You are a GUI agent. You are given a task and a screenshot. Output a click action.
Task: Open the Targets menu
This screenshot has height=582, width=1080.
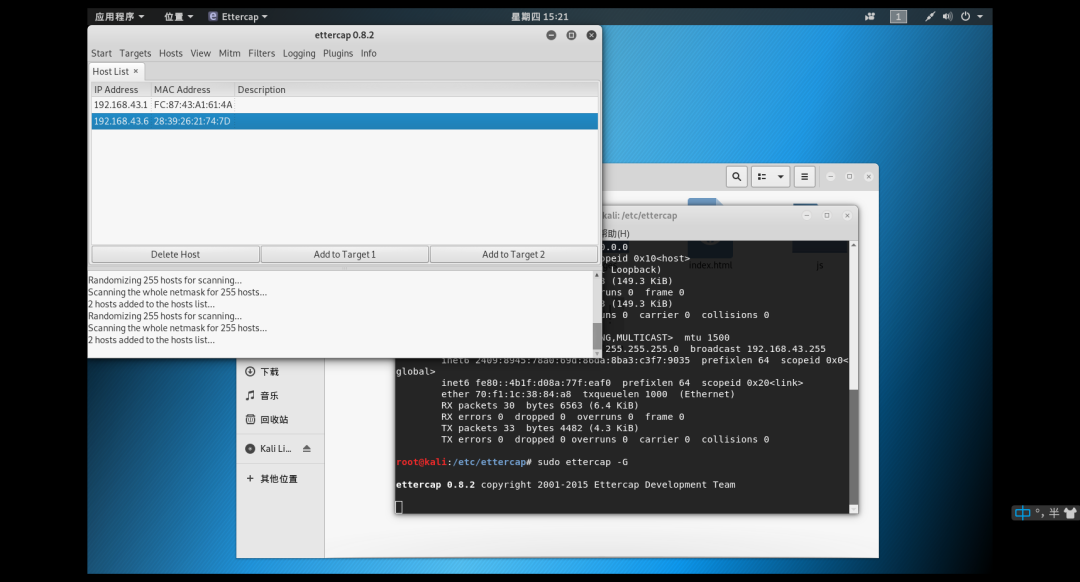tap(135, 53)
